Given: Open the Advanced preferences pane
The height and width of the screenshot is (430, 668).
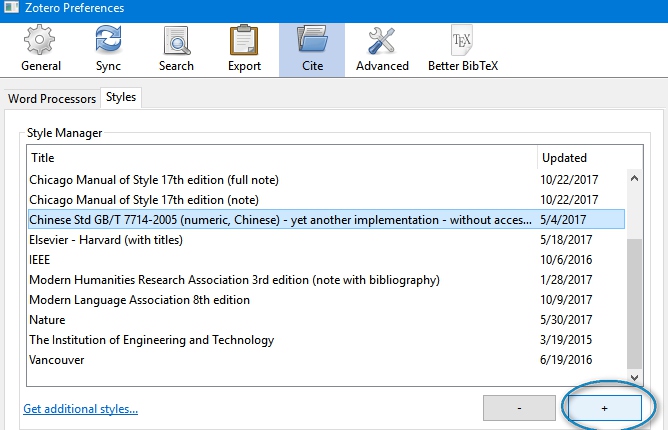Looking at the screenshot, I should coord(382,49).
